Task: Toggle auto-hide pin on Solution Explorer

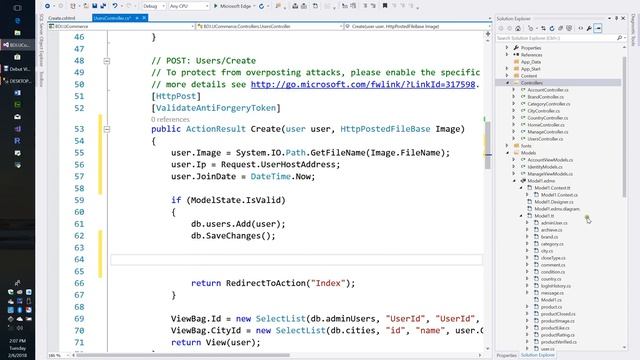Action: (616, 18)
